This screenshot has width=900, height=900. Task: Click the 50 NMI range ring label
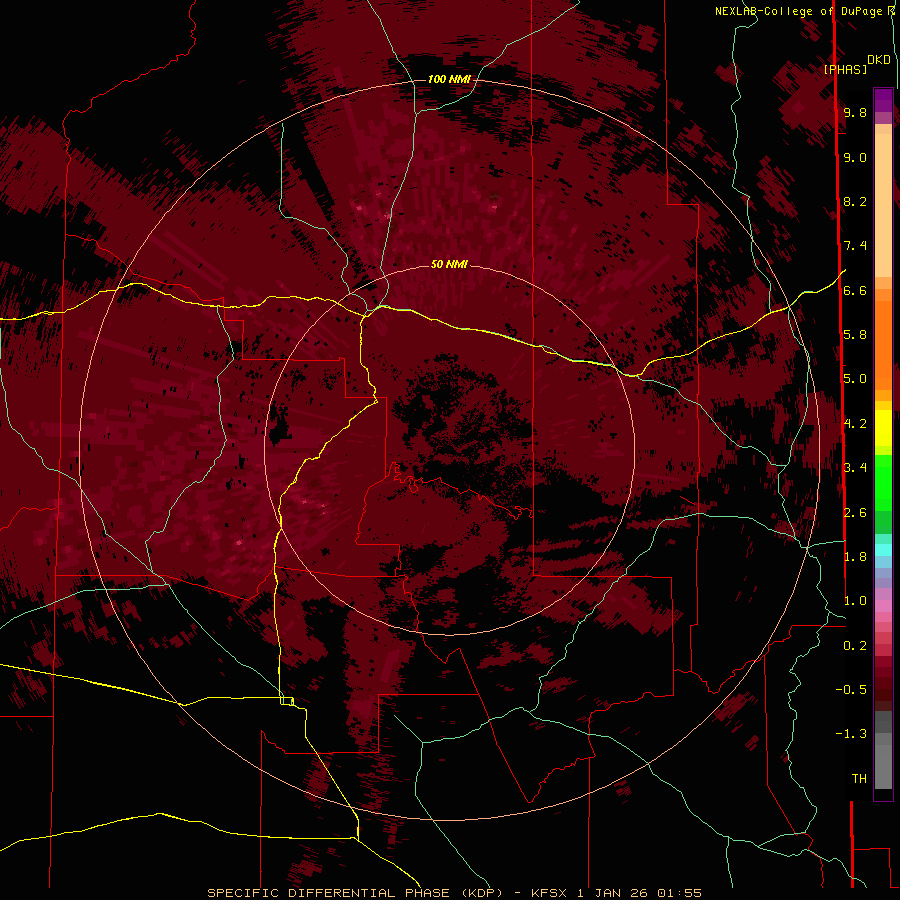[x=449, y=264]
